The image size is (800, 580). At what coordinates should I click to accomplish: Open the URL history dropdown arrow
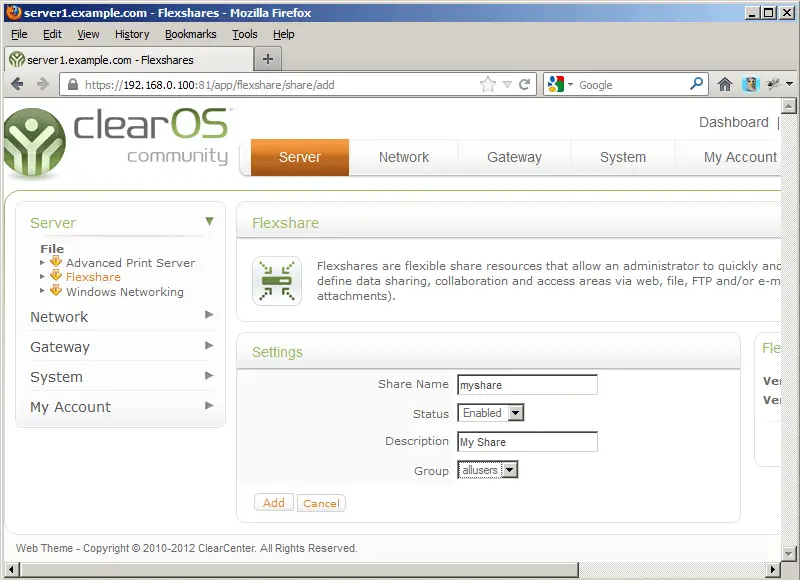click(507, 85)
